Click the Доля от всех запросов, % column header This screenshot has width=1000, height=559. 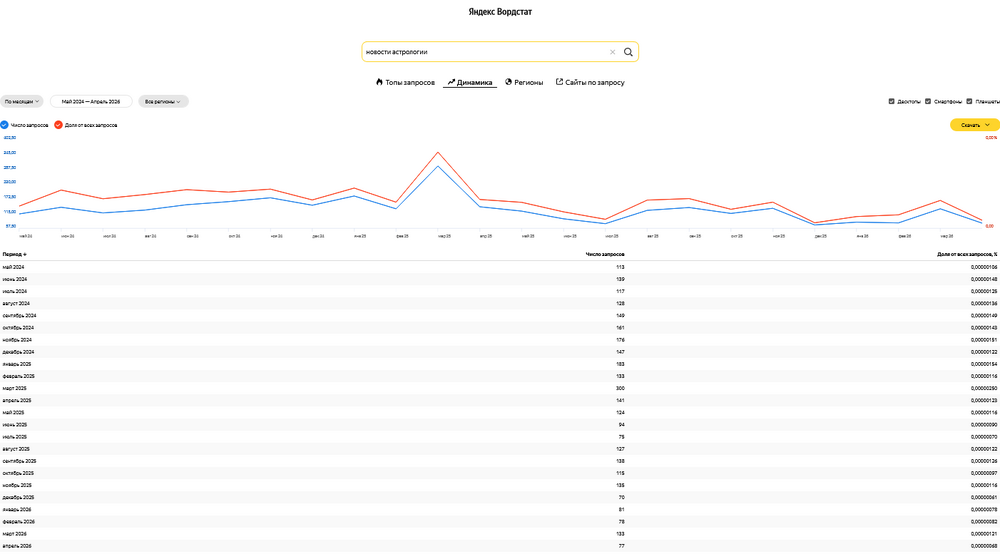point(967,254)
